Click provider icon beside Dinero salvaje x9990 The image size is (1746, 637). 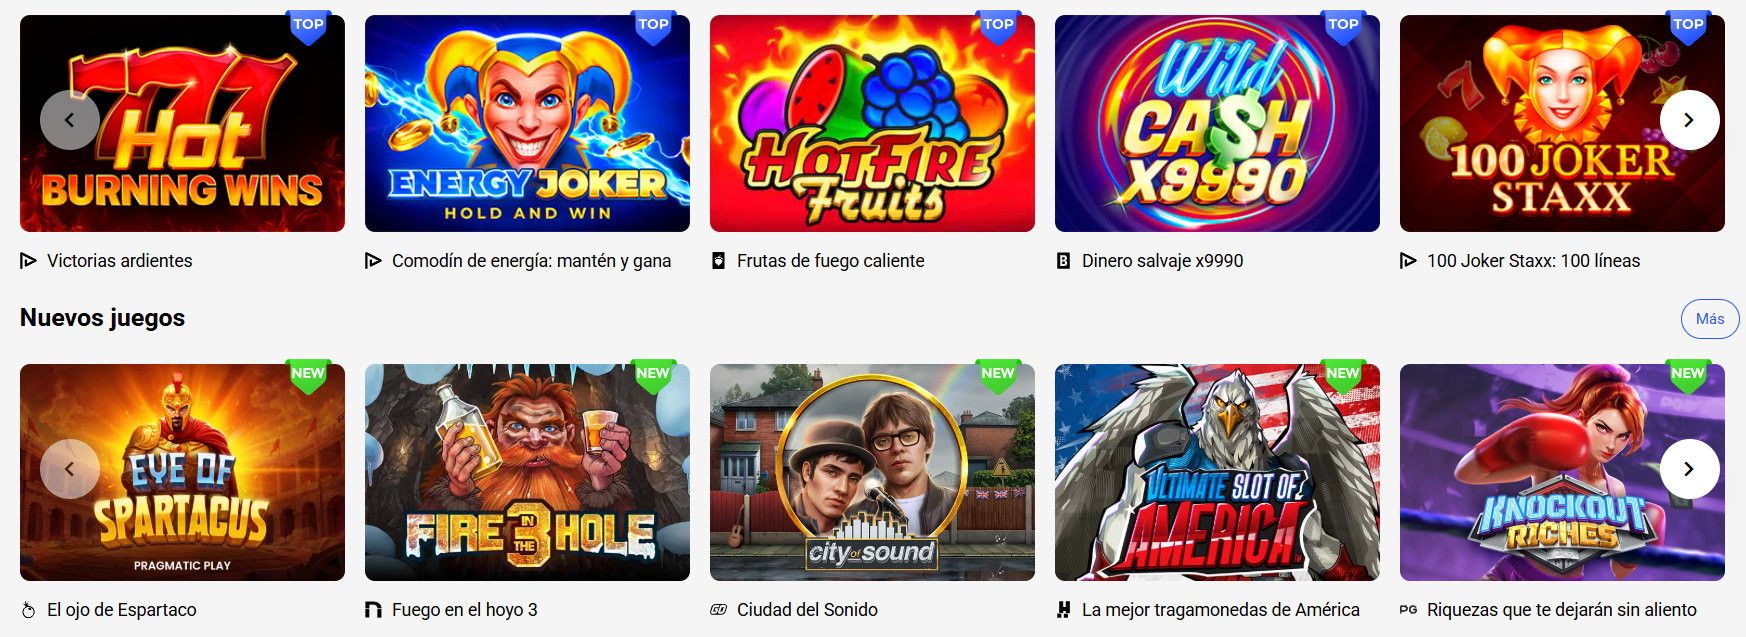pyautogui.click(x=1063, y=261)
